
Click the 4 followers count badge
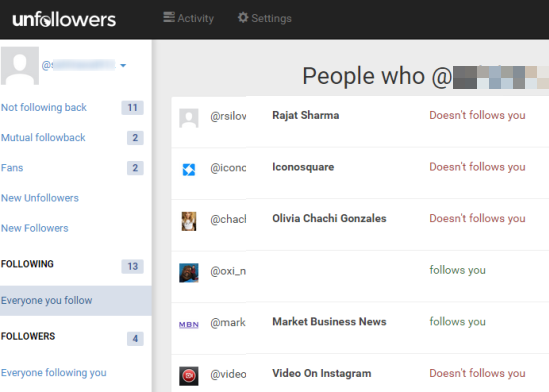pyautogui.click(x=135, y=338)
